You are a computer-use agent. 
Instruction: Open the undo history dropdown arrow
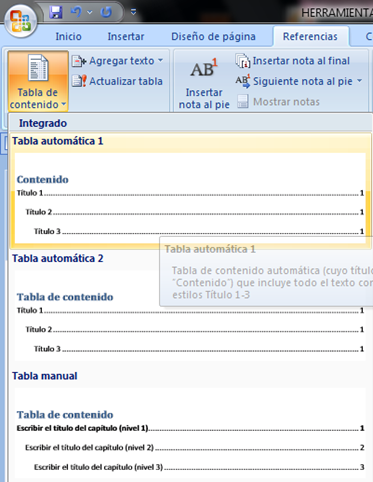[89, 13]
